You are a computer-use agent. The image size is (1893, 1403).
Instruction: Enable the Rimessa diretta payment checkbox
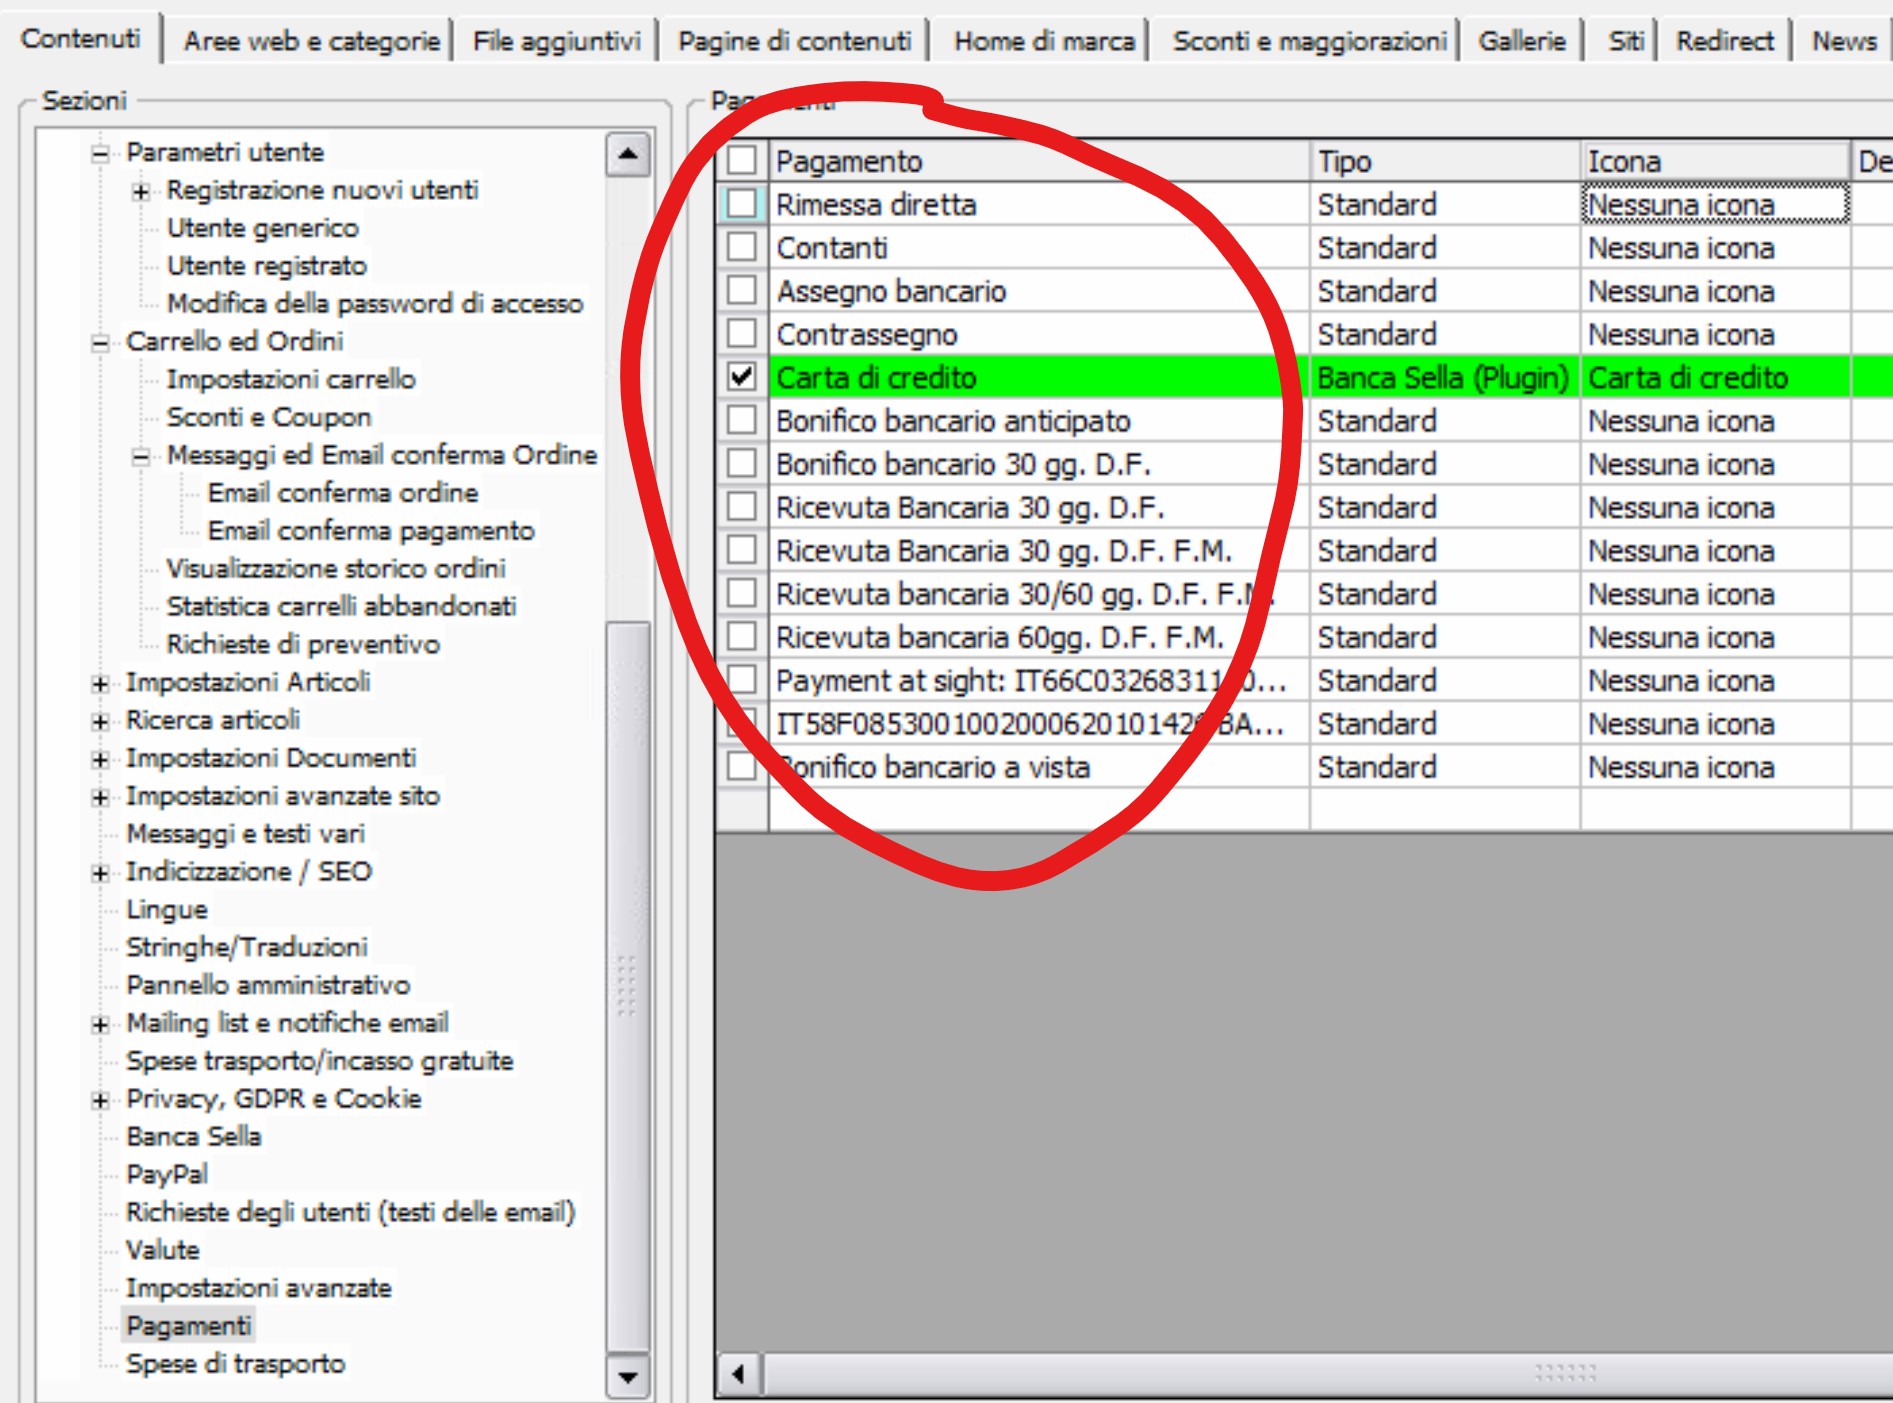[x=742, y=204]
